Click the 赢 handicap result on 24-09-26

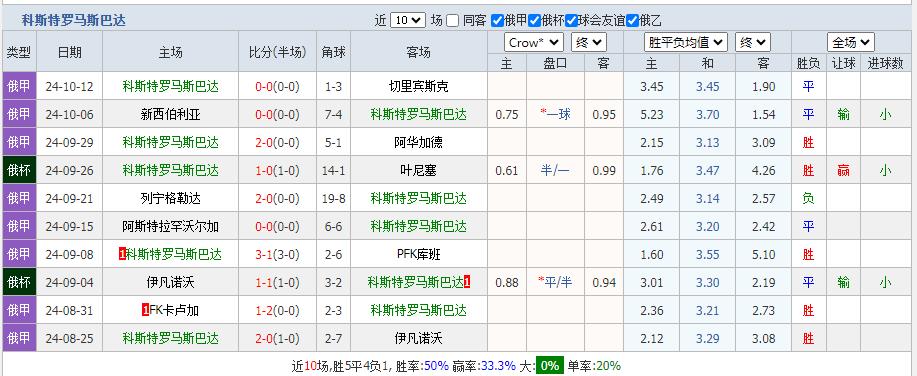tap(843, 171)
